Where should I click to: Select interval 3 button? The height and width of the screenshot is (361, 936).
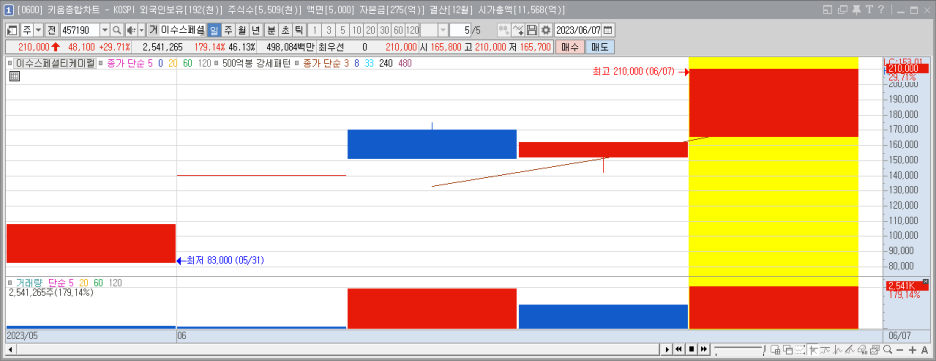tap(328, 30)
